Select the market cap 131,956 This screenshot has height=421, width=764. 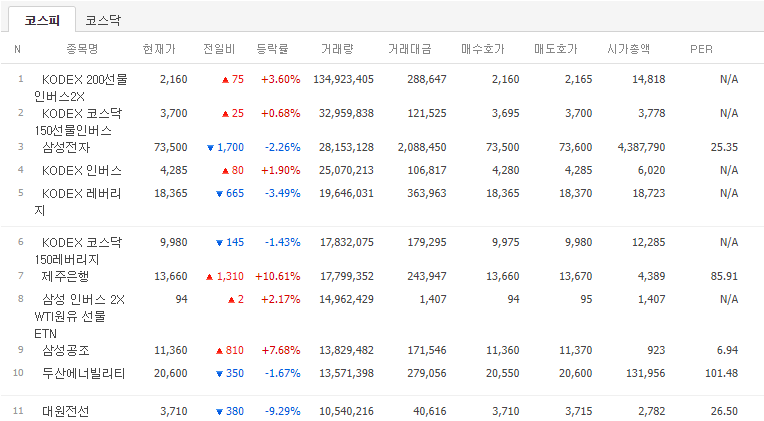point(646,373)
